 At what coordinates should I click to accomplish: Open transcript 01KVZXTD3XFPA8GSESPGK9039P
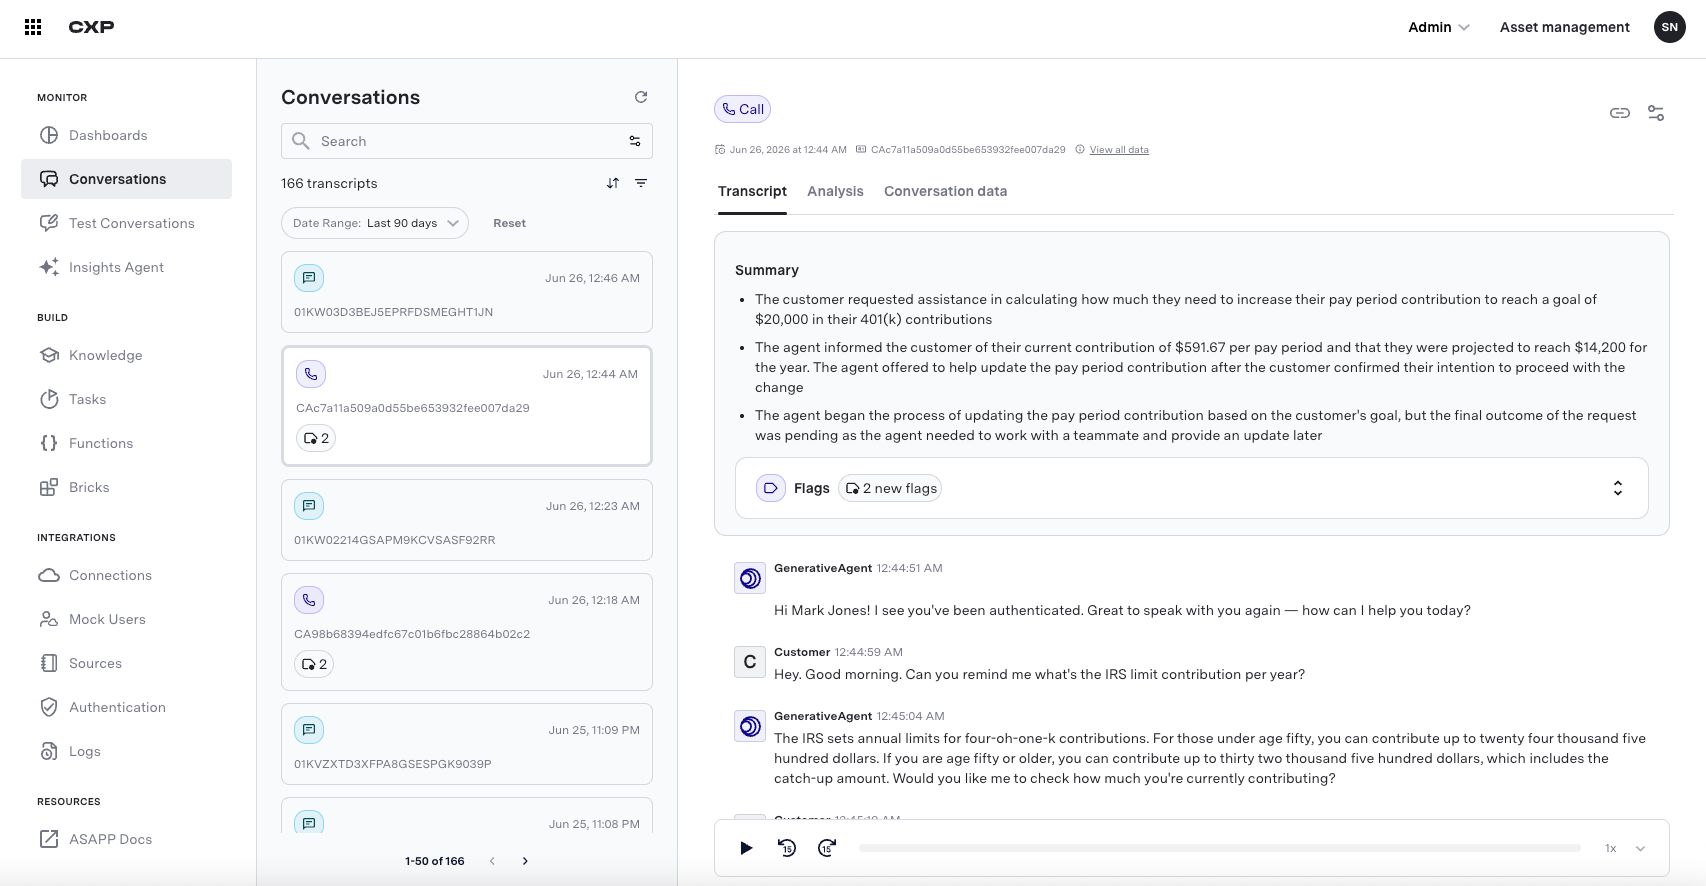click(467, 744)
